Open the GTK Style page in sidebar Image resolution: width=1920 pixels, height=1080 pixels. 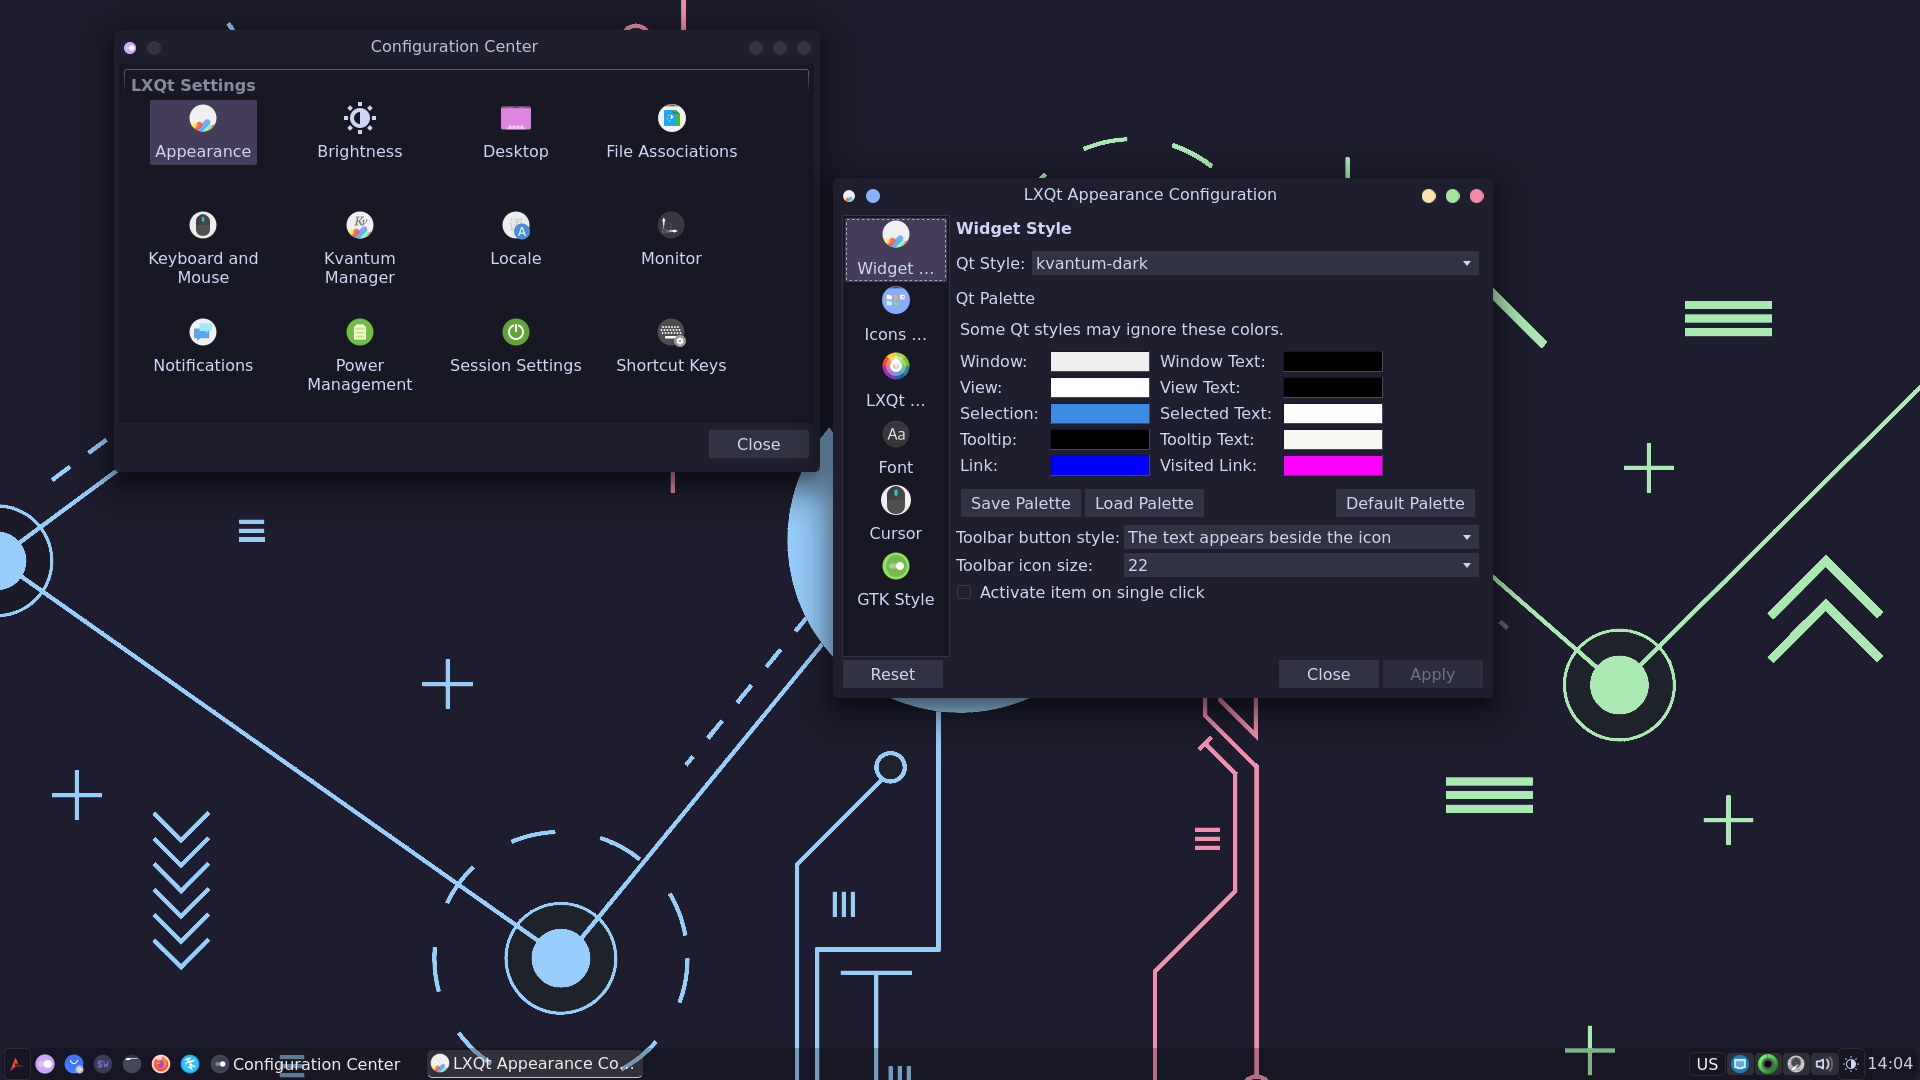click(895, 580)
